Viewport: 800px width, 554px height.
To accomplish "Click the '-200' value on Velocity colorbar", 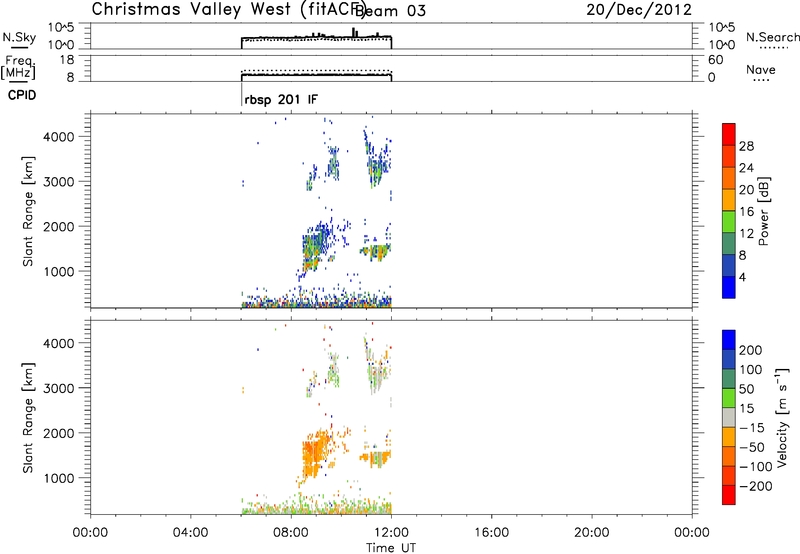I will (756, 486).
